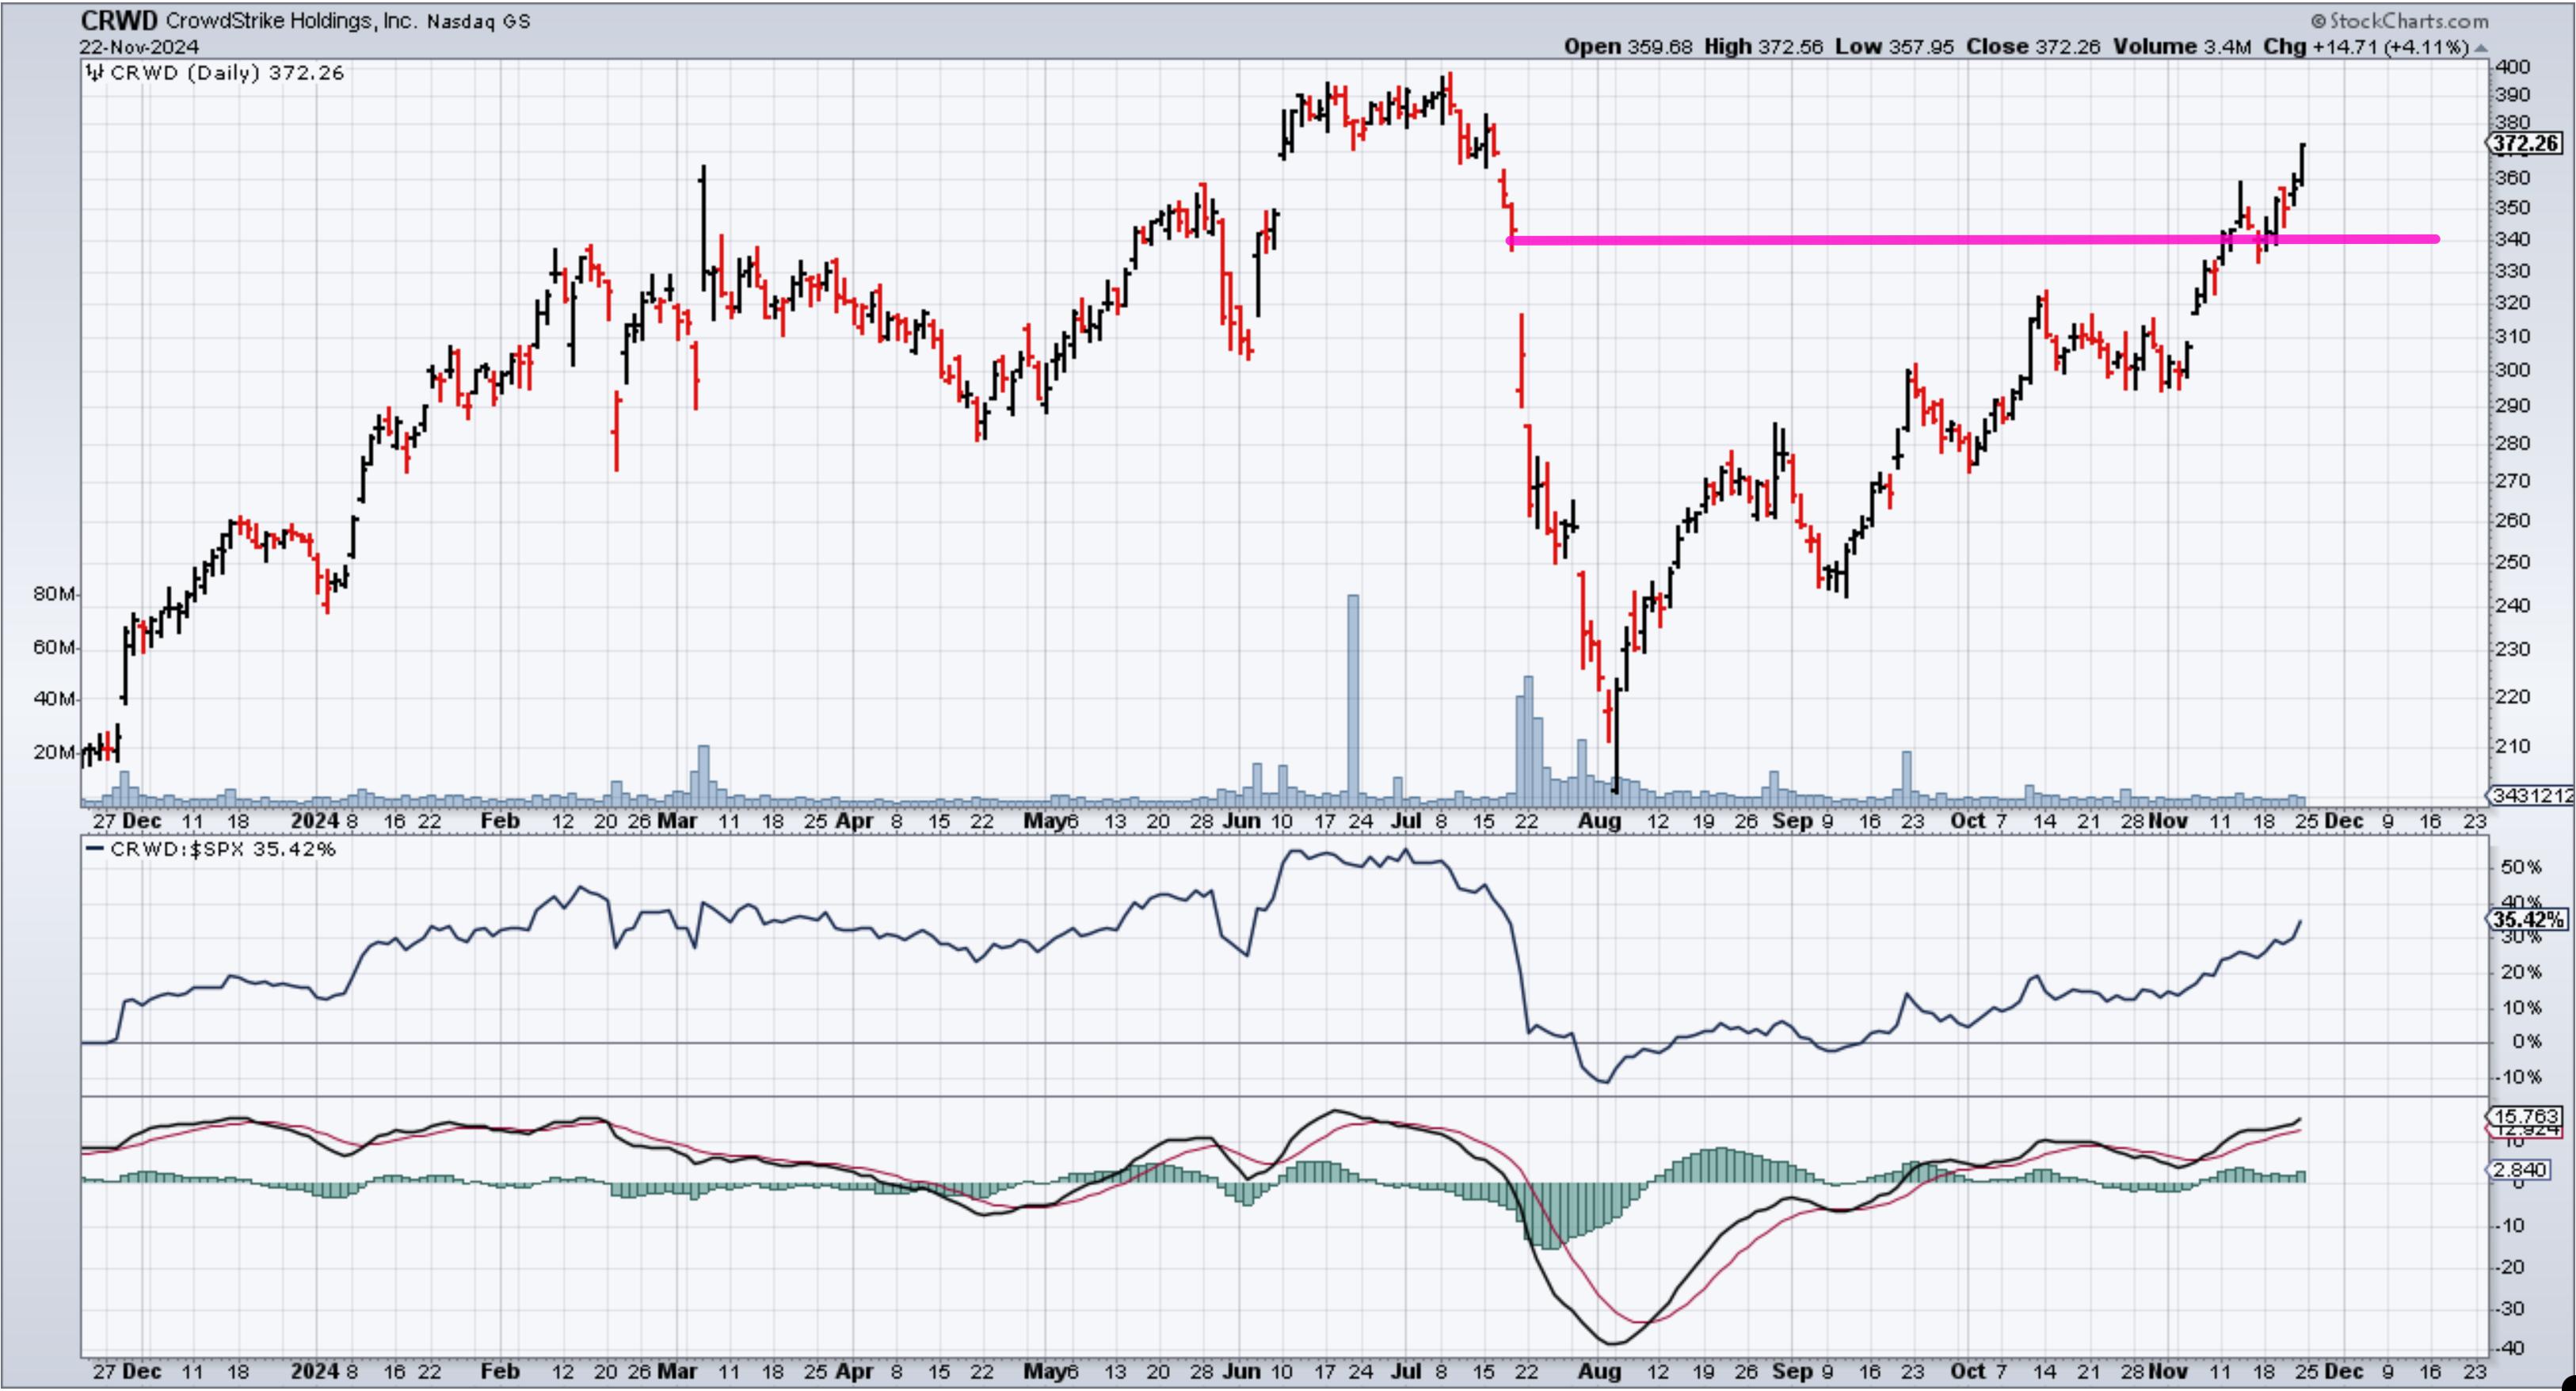Click the 2024 label on the bottom date axis
The width and height of the screenshot is (2576, 1391).
click(315, 1370)
